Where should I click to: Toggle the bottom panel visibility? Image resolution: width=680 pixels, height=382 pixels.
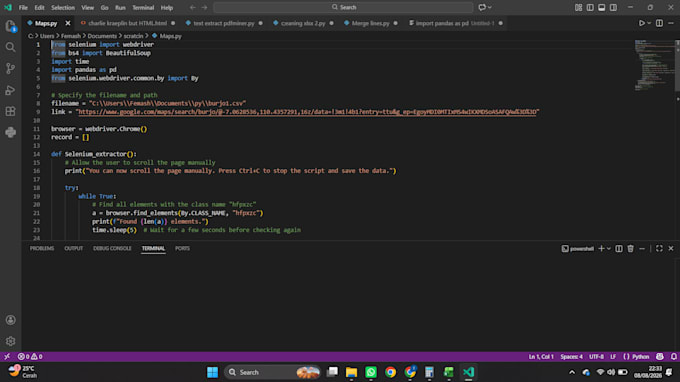pyautogui.click(x=602, y=7)
